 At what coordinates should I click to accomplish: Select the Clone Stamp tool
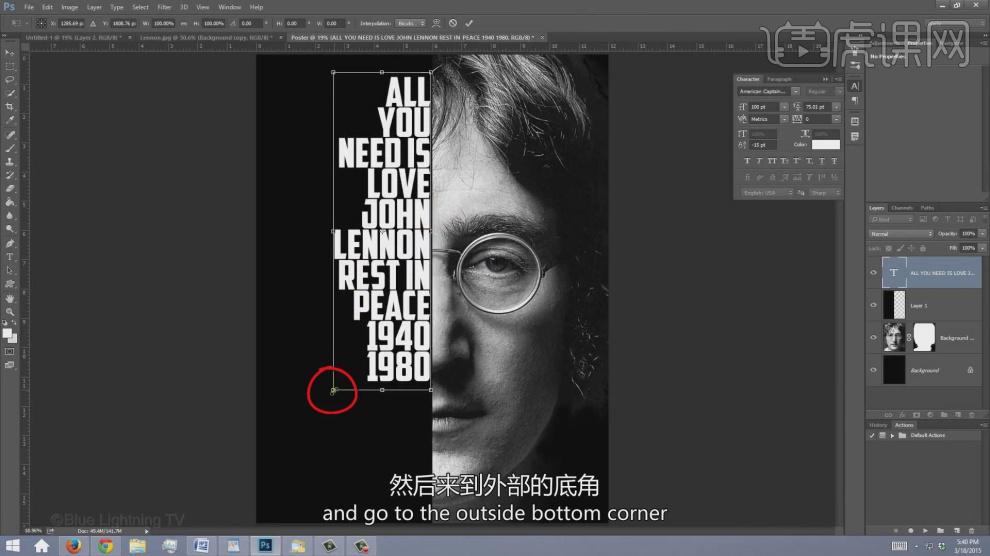pyautogui.click(x=9, y=162)
